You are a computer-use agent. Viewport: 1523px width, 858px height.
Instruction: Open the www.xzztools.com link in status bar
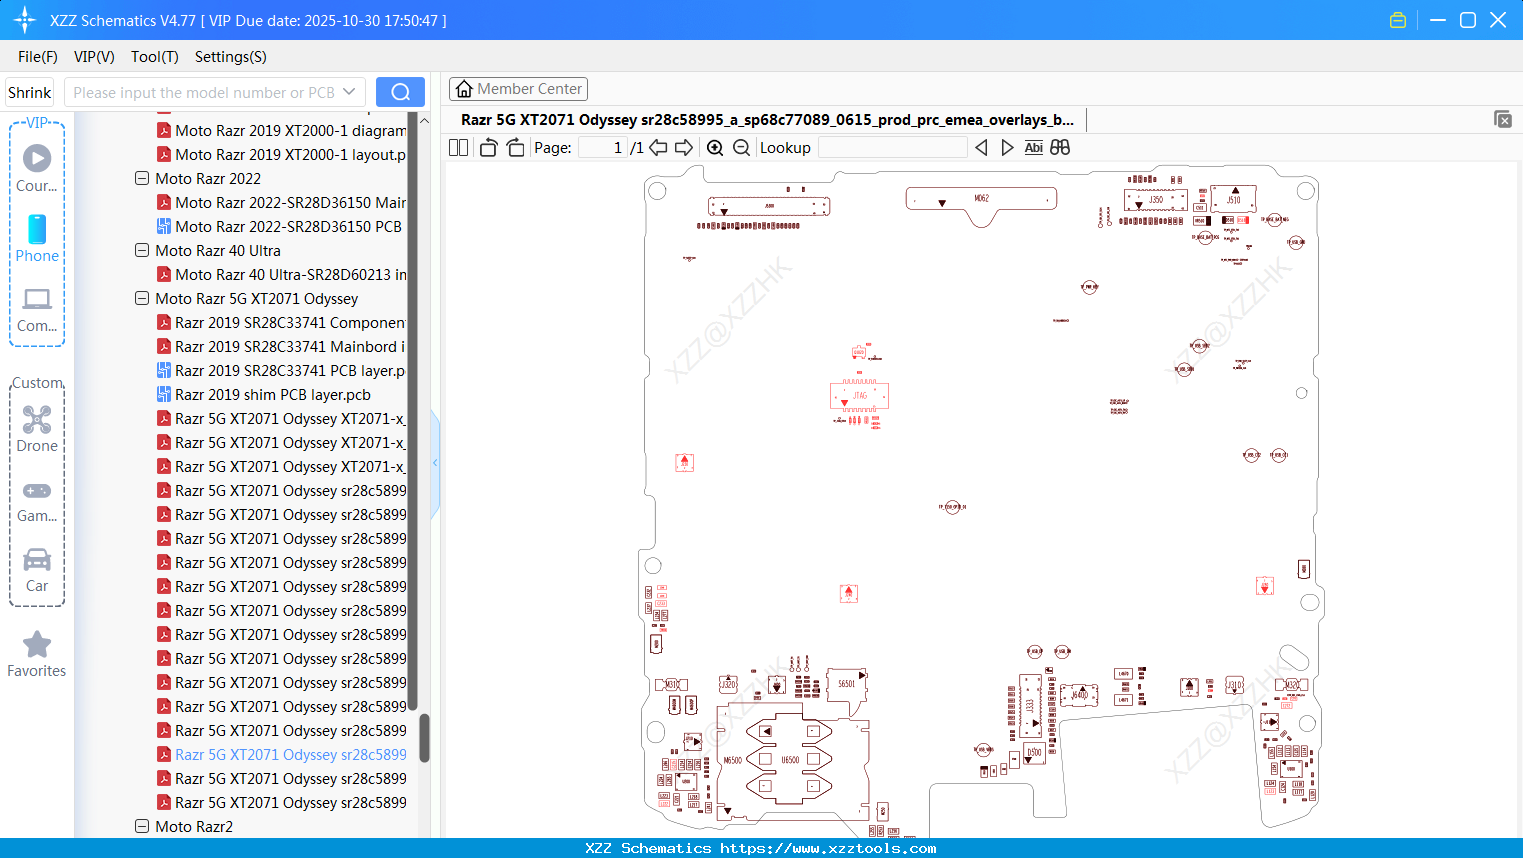tap(828, 849)
